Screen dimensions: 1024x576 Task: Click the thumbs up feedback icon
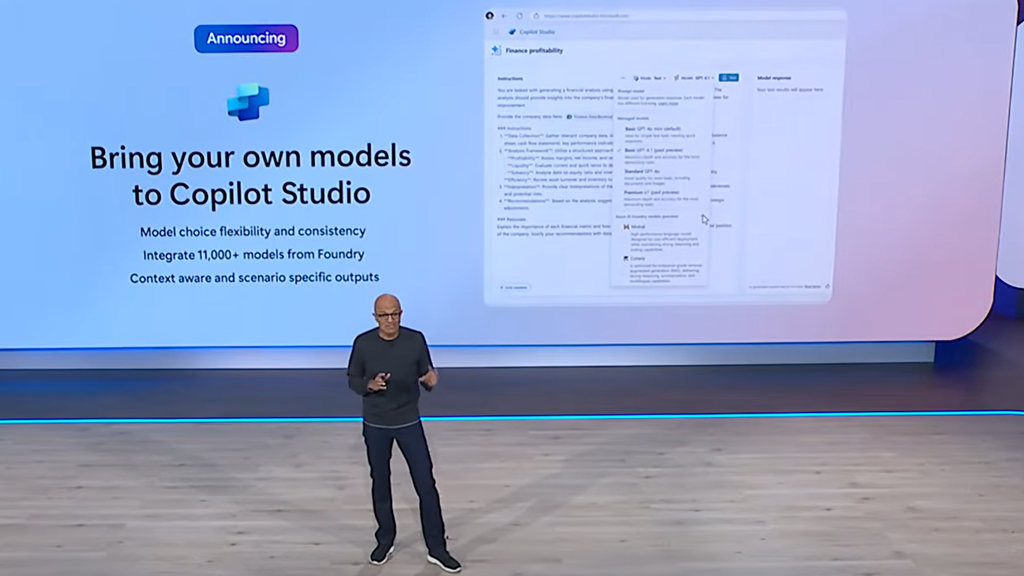(827, 286)
